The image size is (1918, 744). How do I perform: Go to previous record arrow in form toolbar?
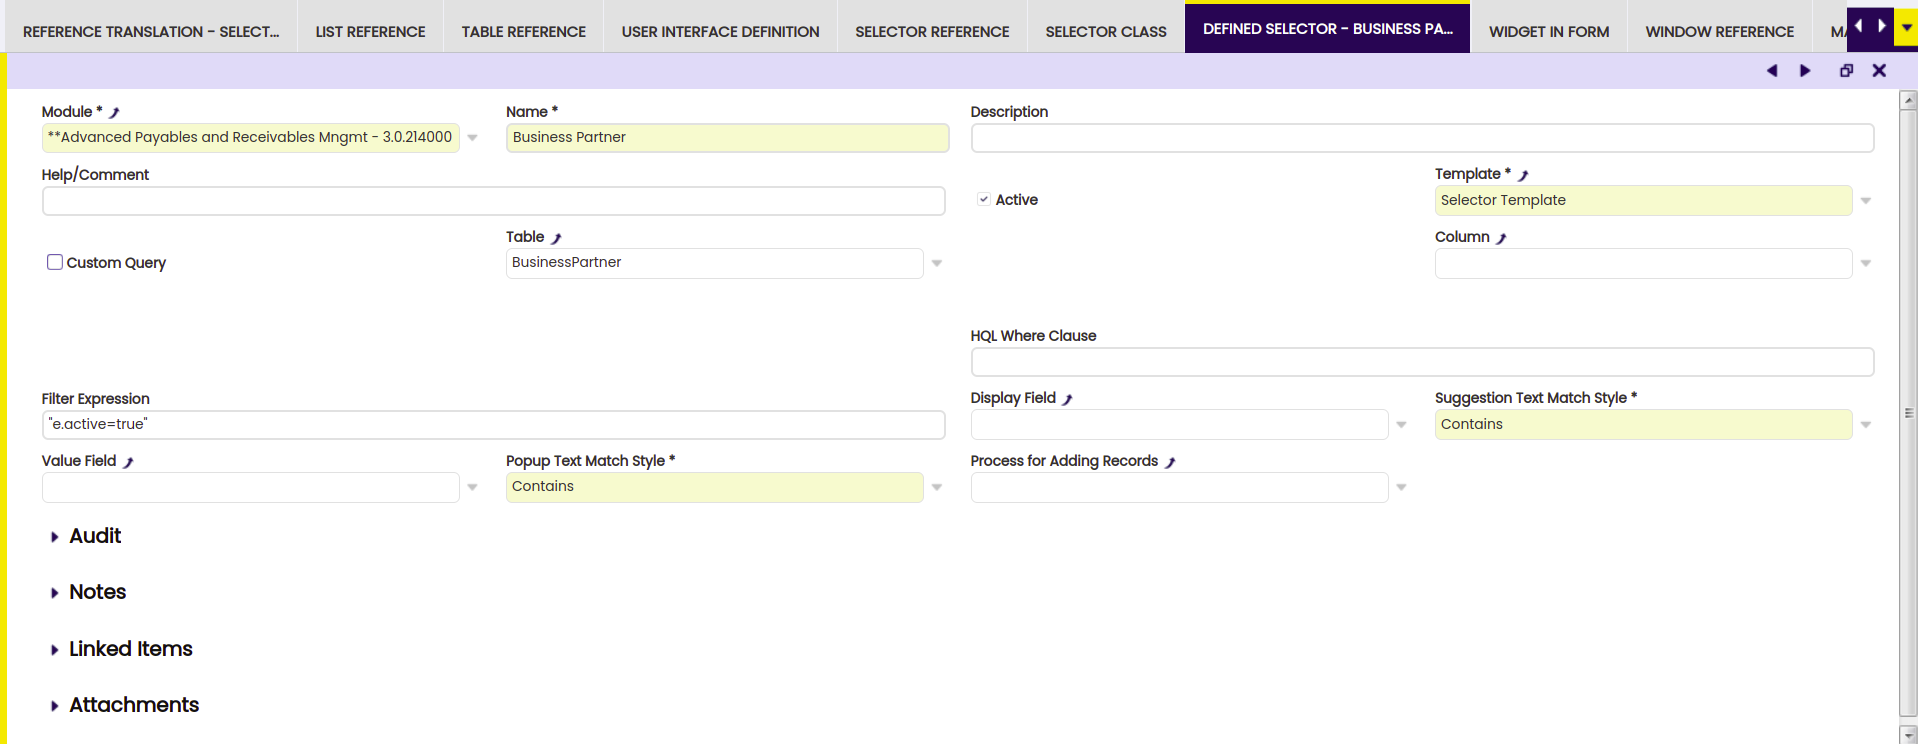1772,71
